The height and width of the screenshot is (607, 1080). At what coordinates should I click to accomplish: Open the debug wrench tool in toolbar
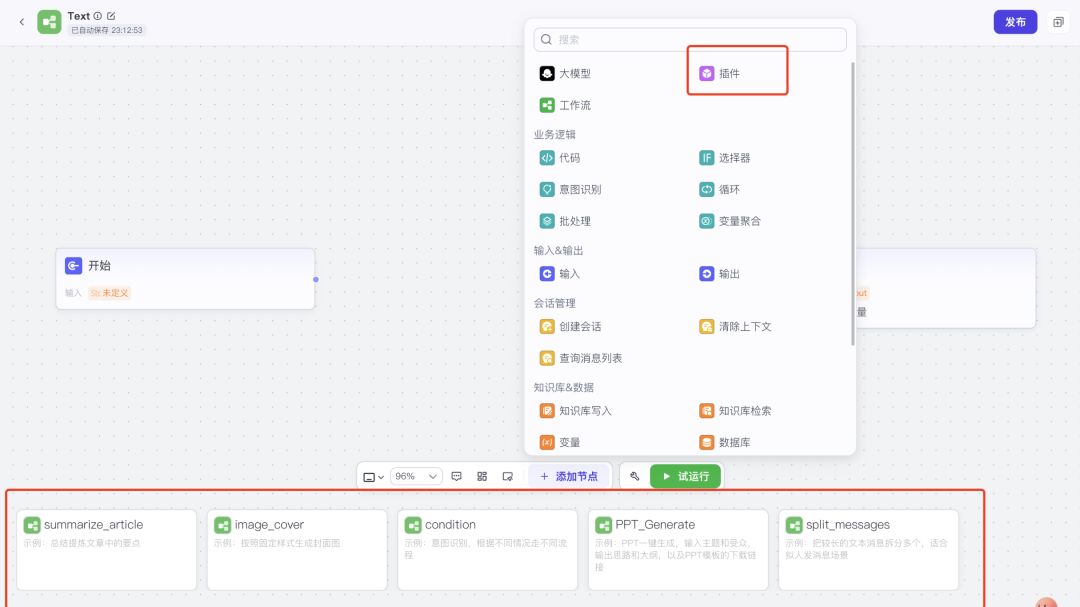[x=634, y=477]
